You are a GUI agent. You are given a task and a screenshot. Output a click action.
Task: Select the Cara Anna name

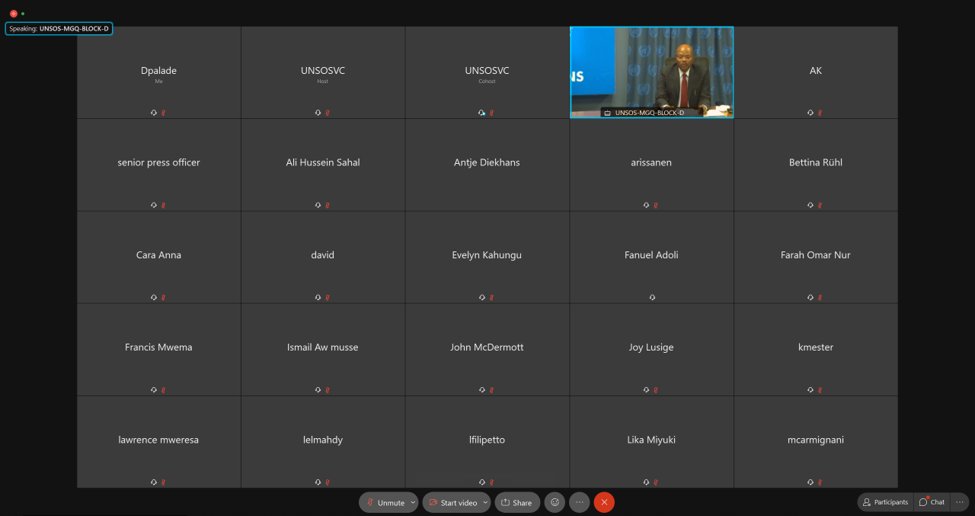click(159, 255)
